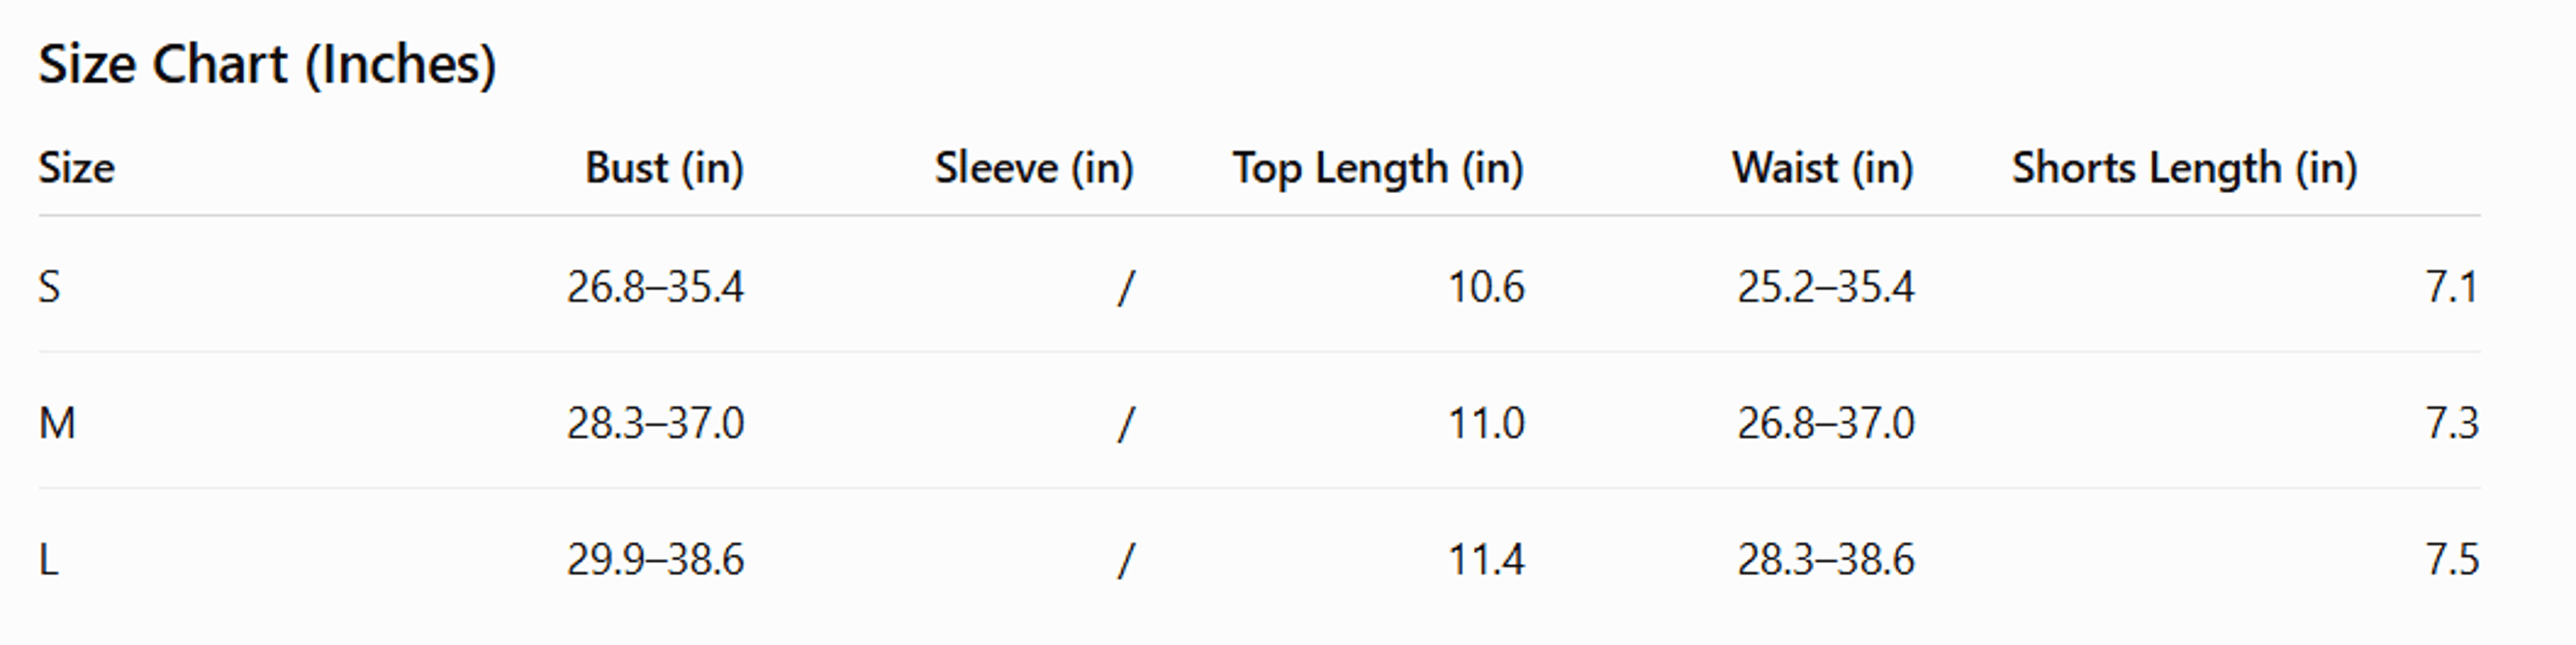Click the 10.6 top length cell
This screenshot has width=2576, height=645.
(x=1487, y=287)
